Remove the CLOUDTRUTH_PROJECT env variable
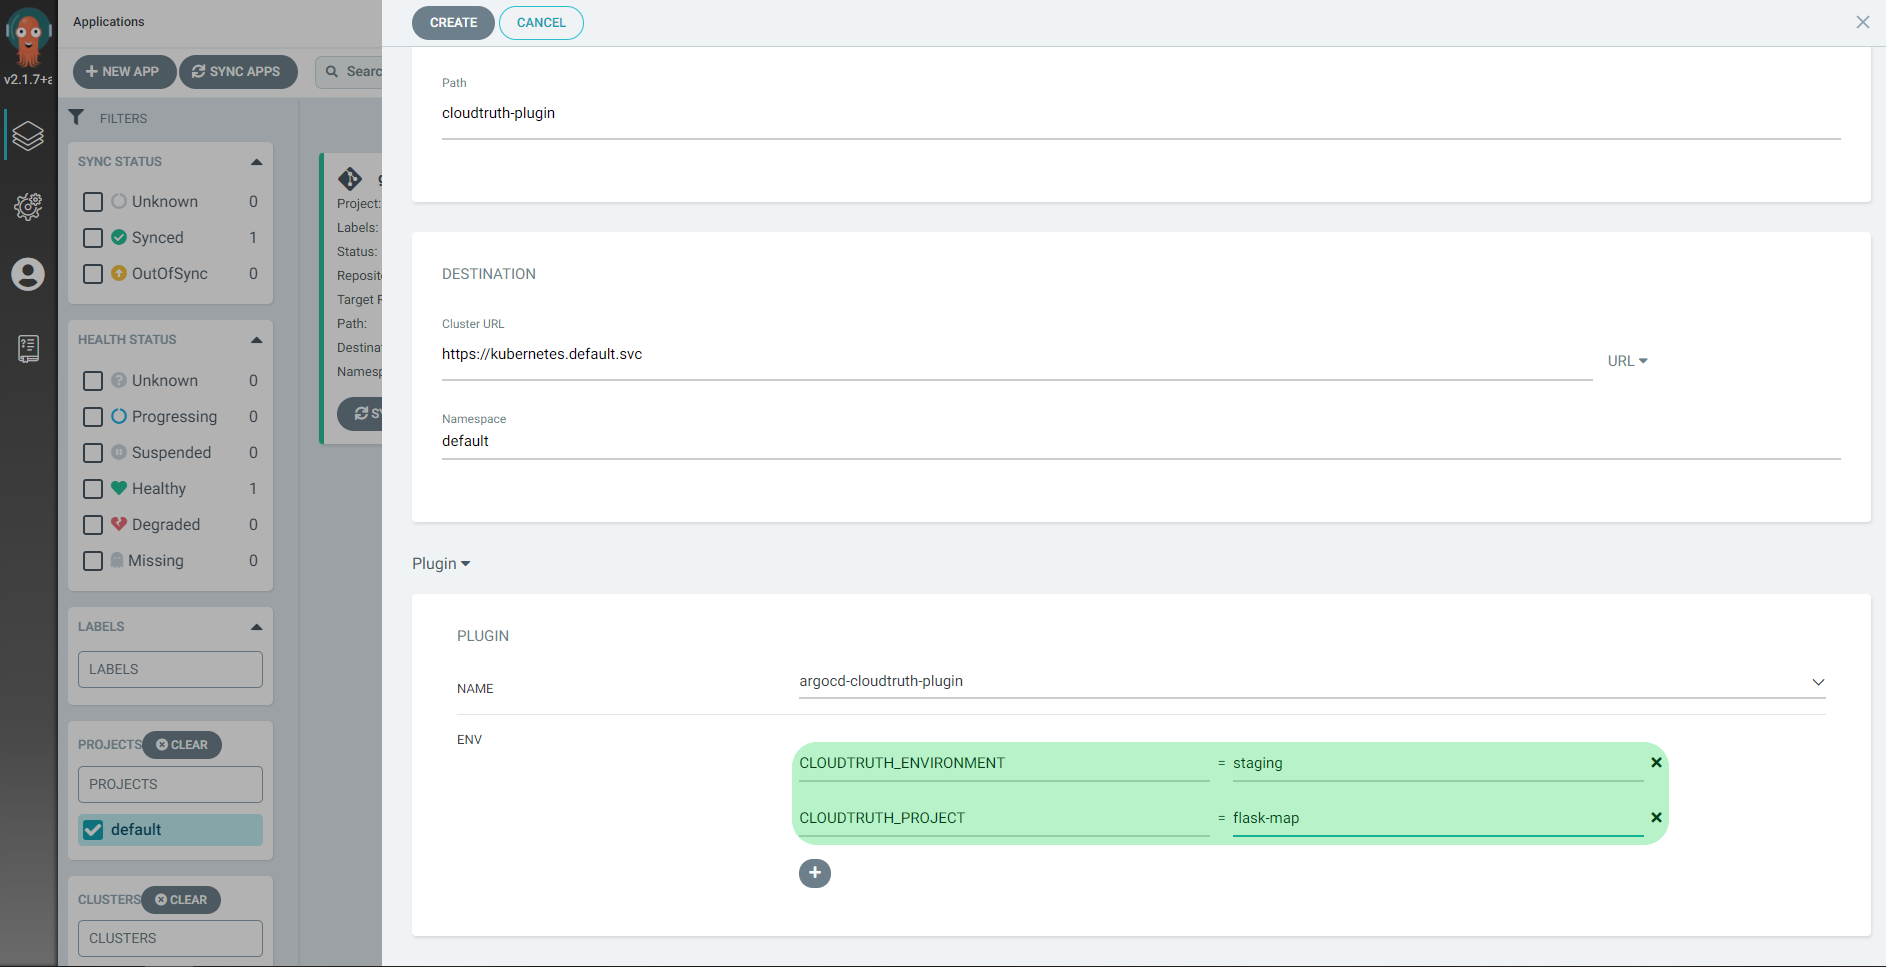This screenshot has height=967, width=1886. [x=1656, y=817]
